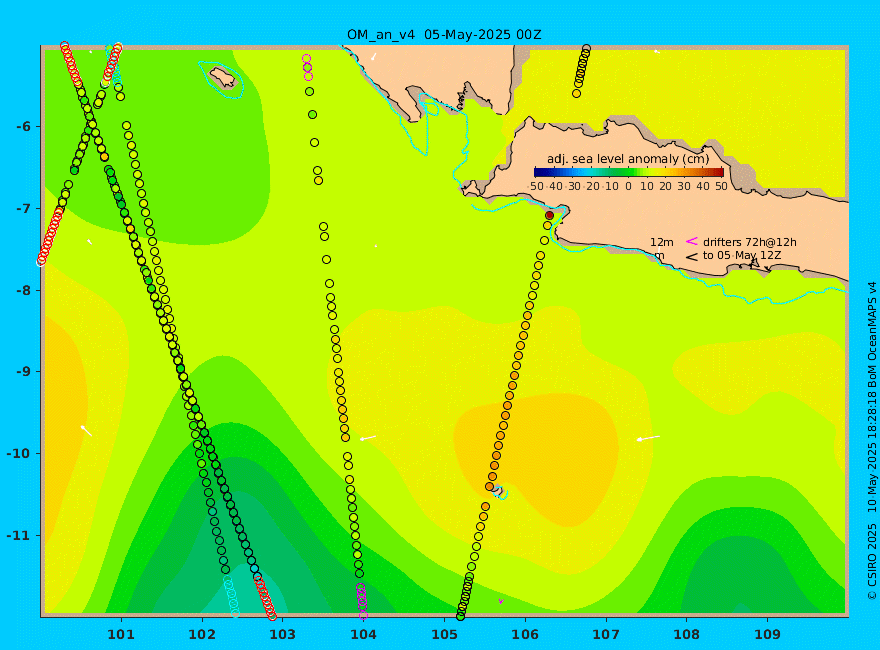Click the 'drifters 72h@12h' legend text
Image resolution: width=880 pixels, height=650 pixels.
click(749, 242)
